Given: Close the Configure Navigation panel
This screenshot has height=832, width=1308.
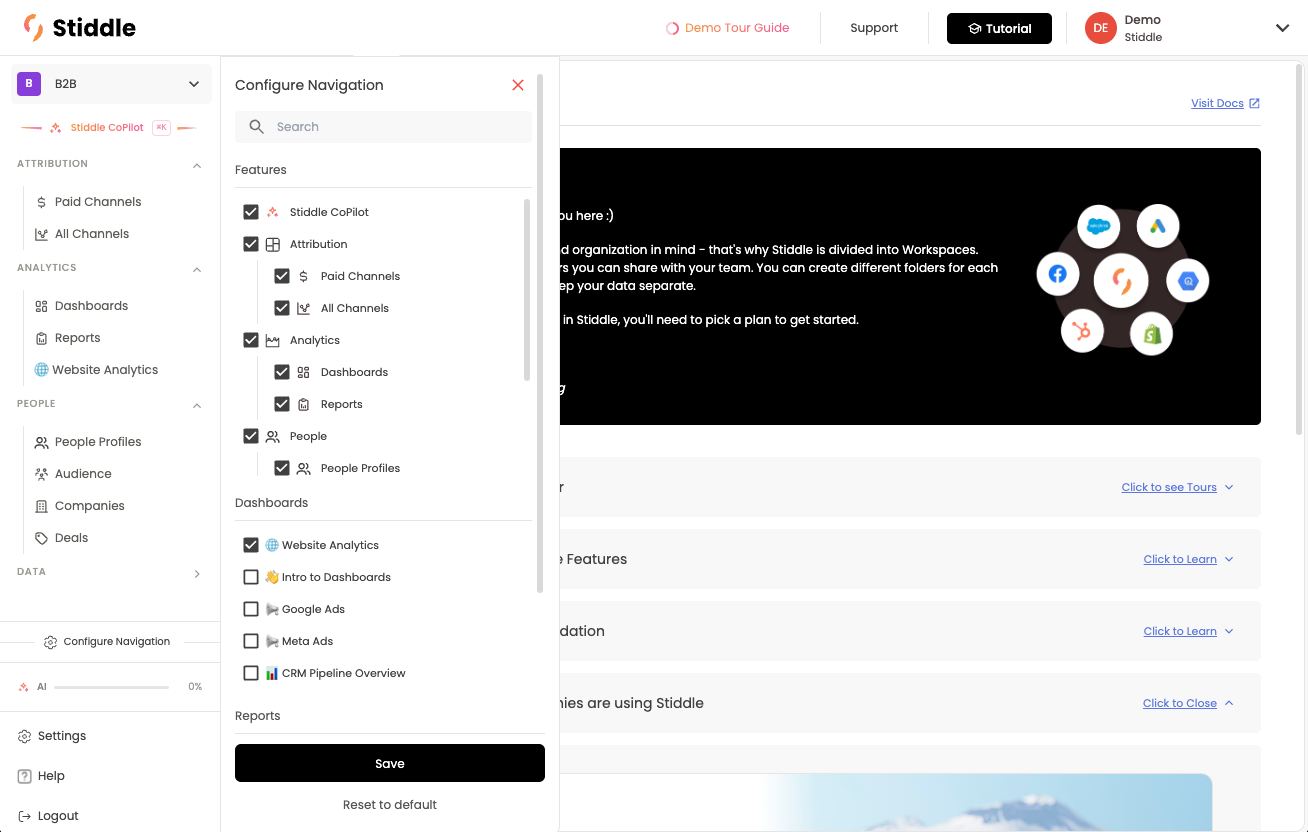Looking at the screenshot, I should pyautogui.click(x=518, y=85).
